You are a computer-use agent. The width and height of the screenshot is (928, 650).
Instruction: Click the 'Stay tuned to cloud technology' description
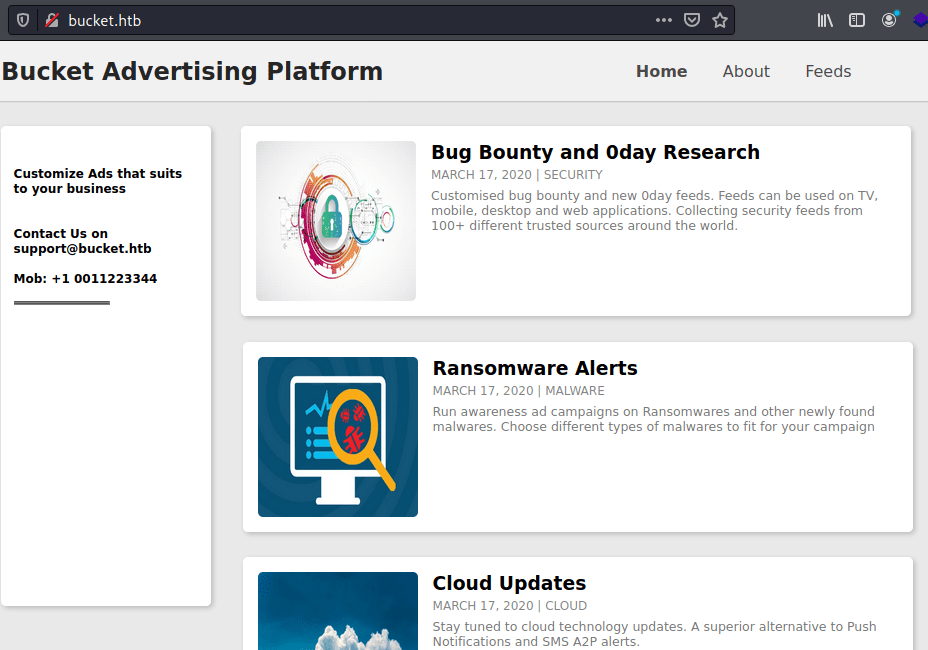pyautogui.click(x=655, y=634)
